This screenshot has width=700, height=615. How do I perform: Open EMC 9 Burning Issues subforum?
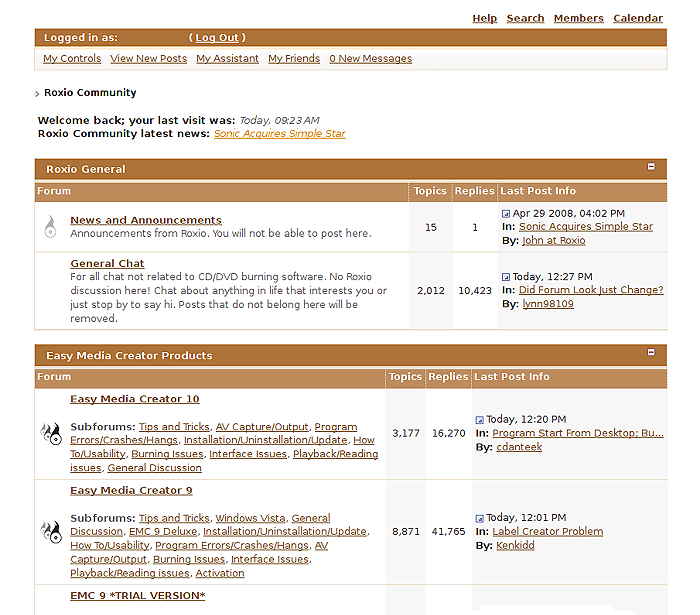click(189, 559)
